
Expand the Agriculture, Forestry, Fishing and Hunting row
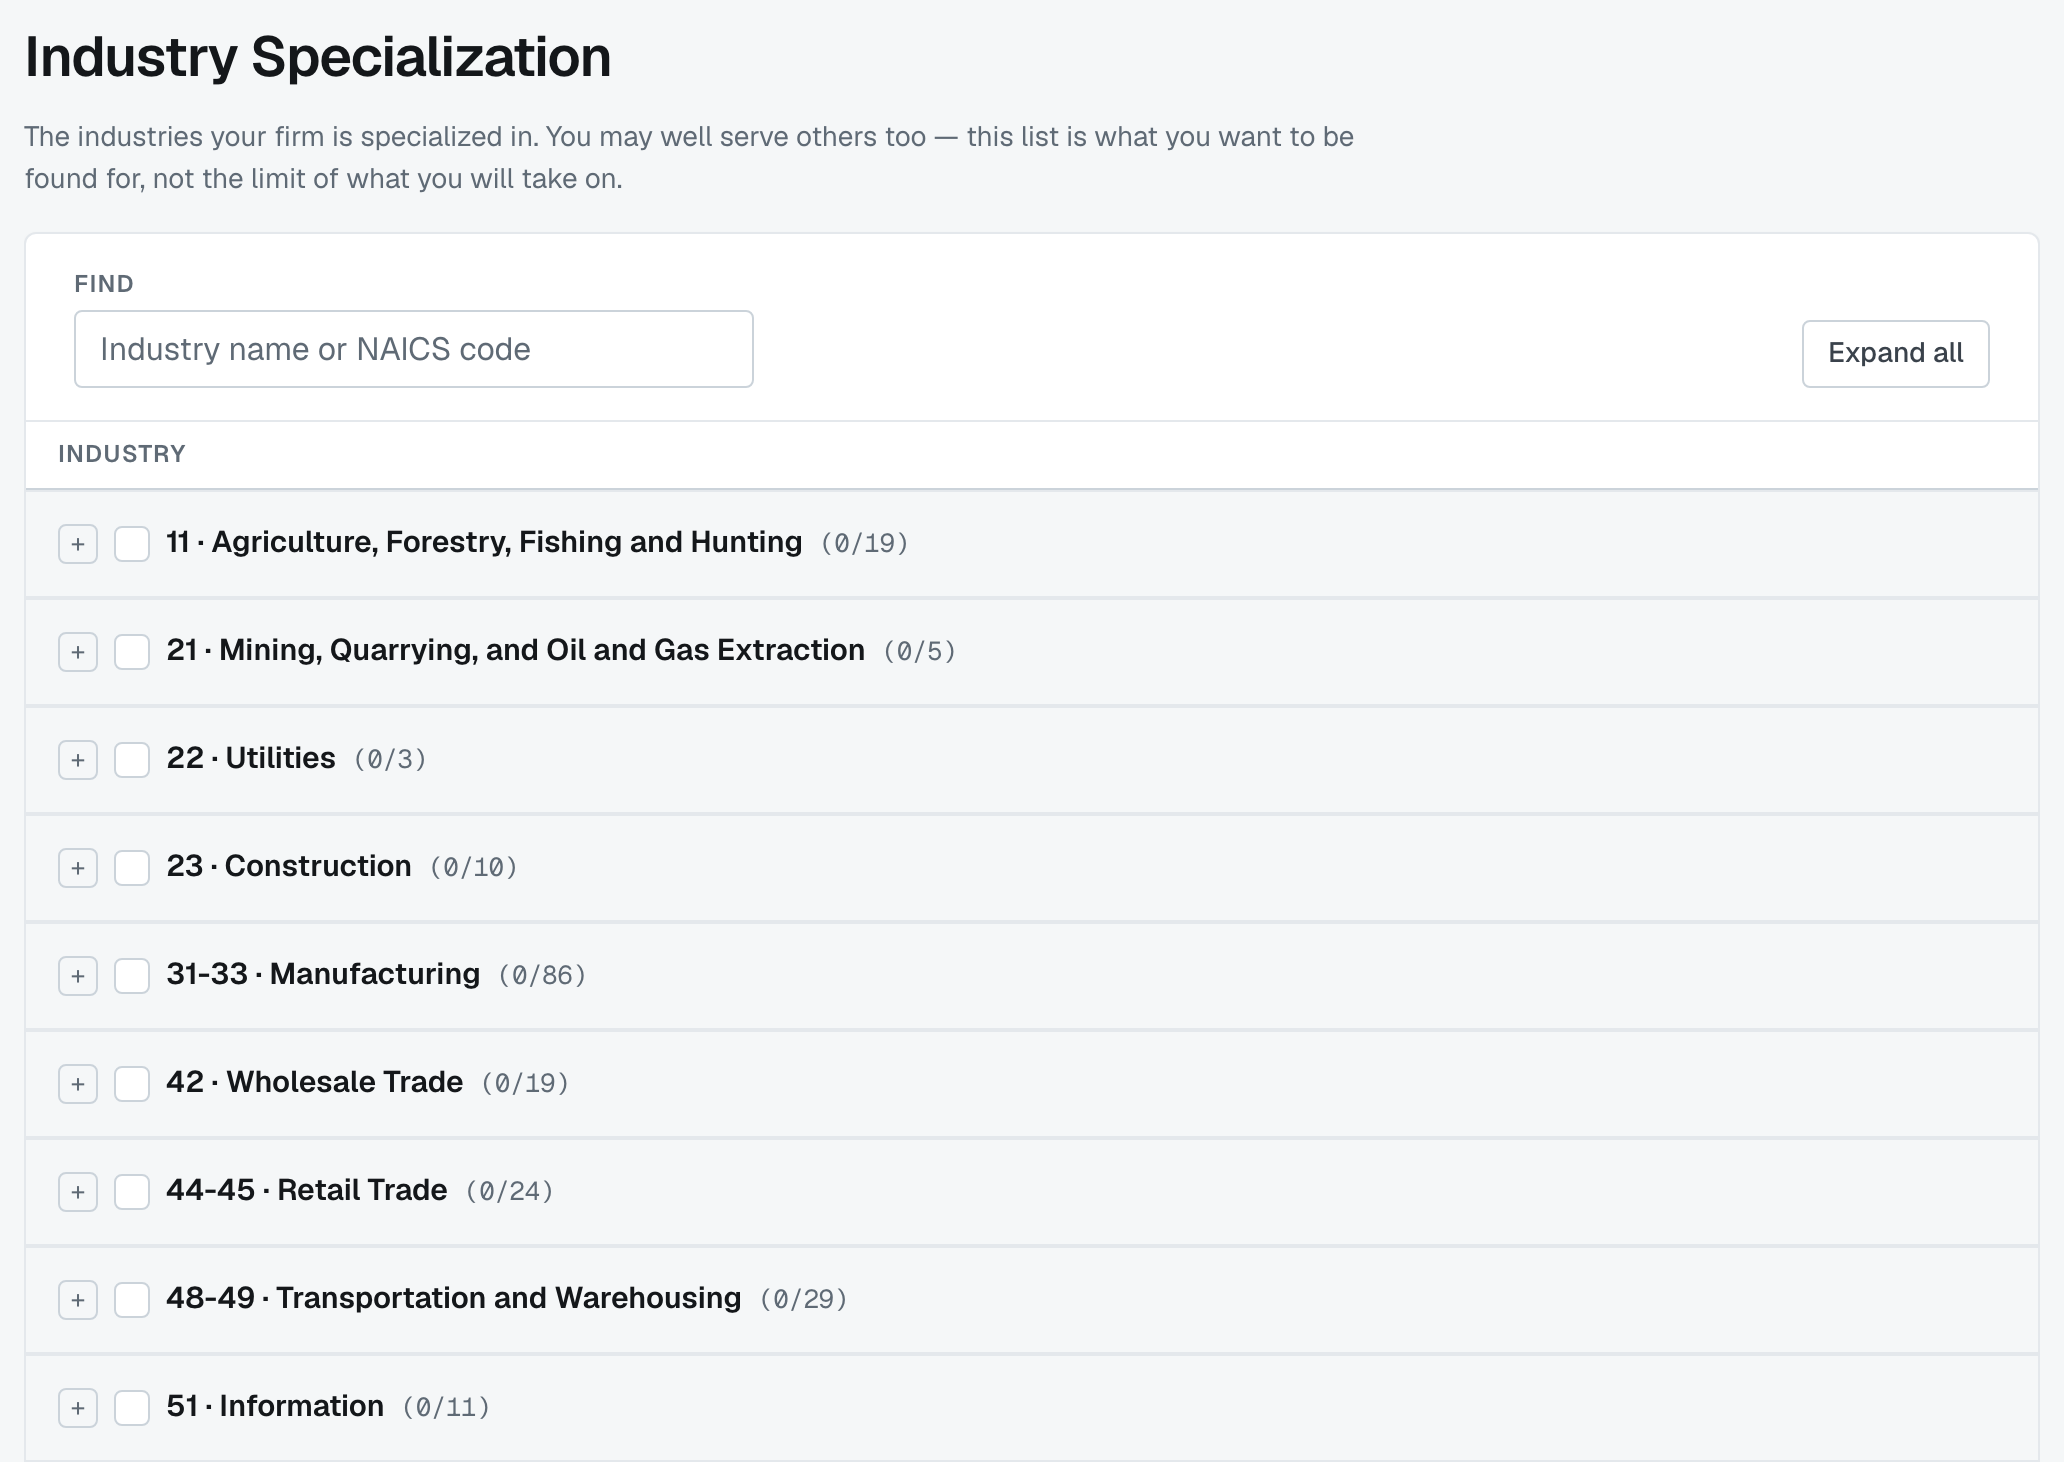[78, 544]
